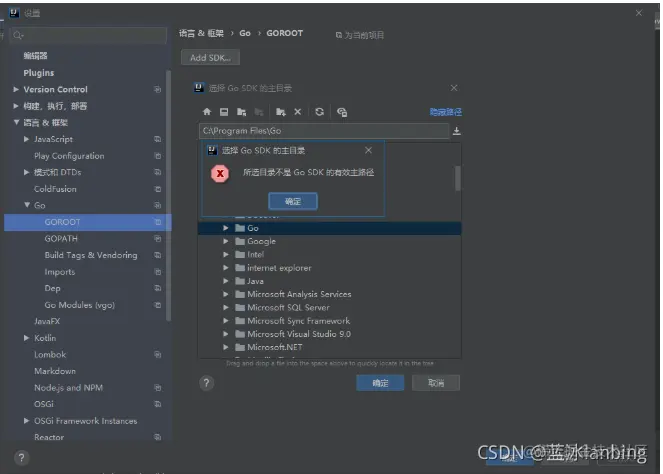The image size is (663, 474).
Task: Expand the Version Control settings node
Action: [16, 89]
